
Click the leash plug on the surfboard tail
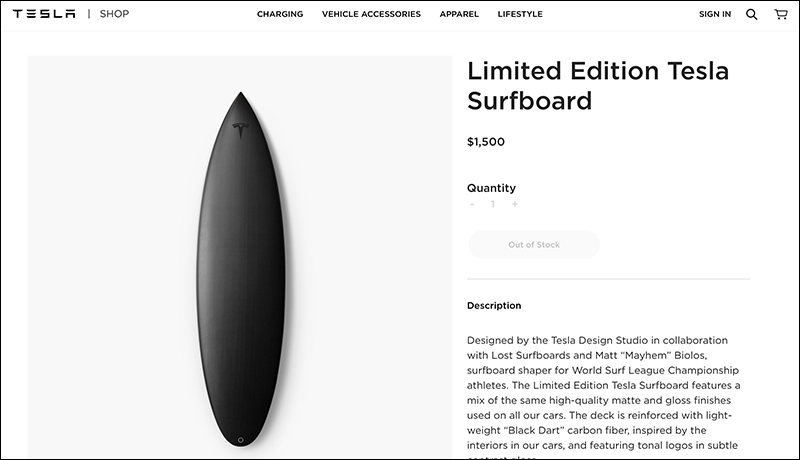click(241, 440)
